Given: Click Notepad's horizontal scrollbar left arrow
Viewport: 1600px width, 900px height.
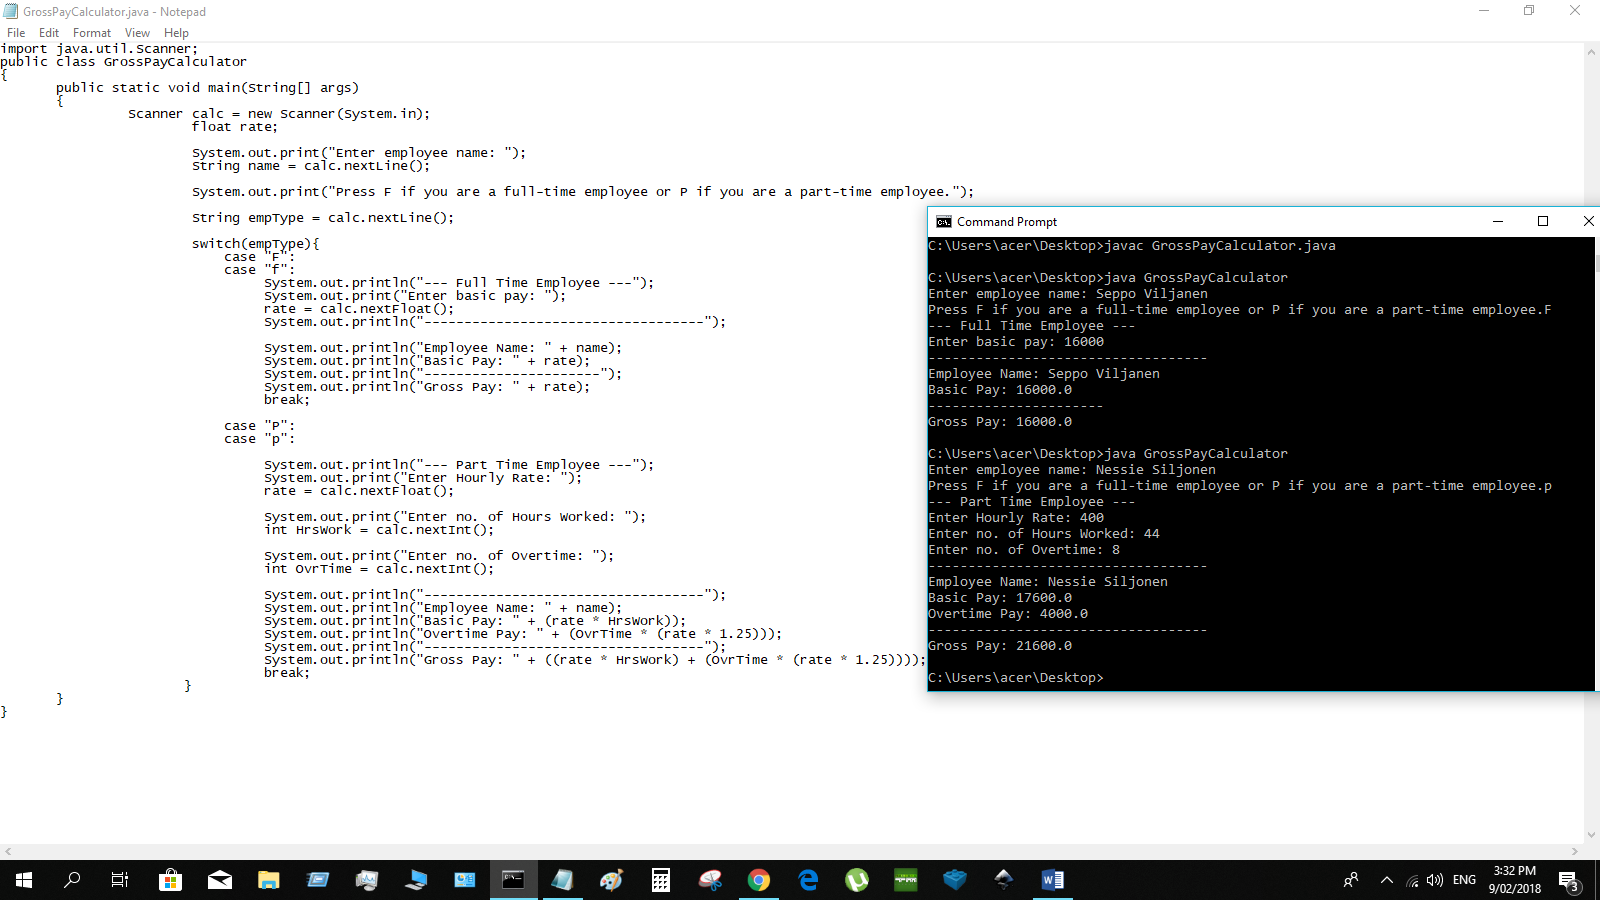Looking at the screenshot, I should tap(8, 852).
